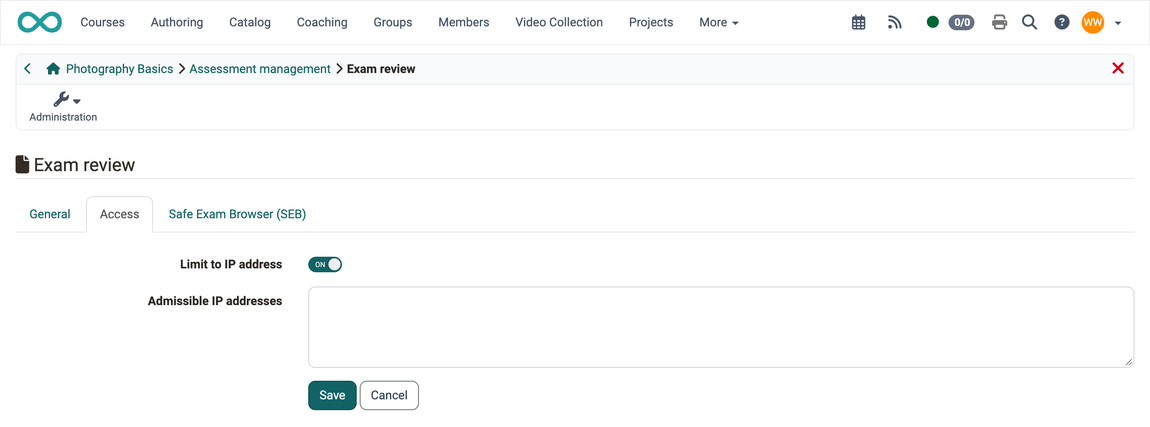1150x427 pixels.
Task: Select the Access tab
Action: click(x=120, y=214)
